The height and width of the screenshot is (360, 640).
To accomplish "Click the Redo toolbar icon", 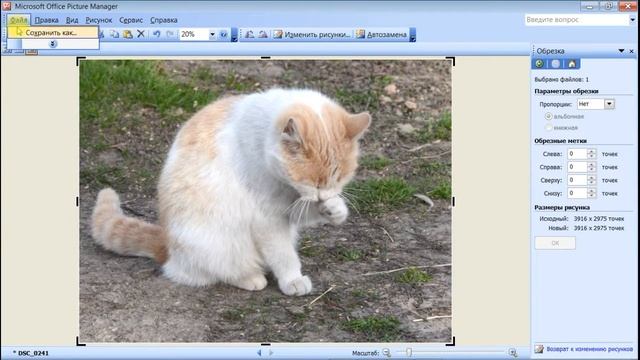I will coord(170,34).
